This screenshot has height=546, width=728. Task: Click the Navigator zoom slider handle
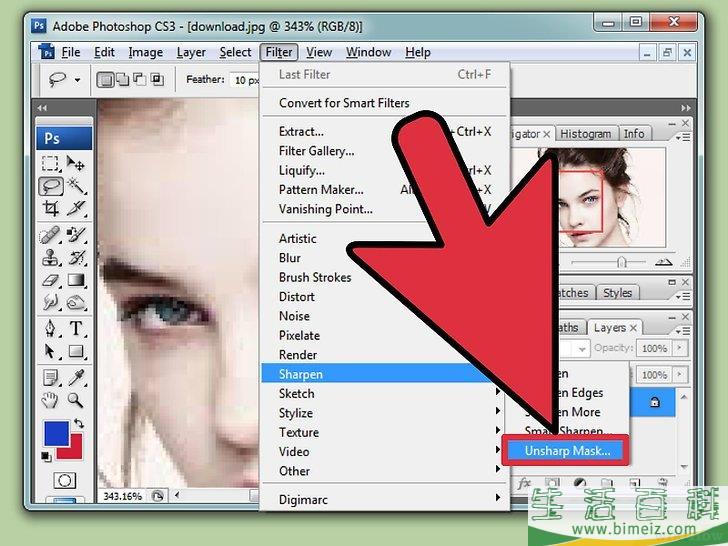621,263
